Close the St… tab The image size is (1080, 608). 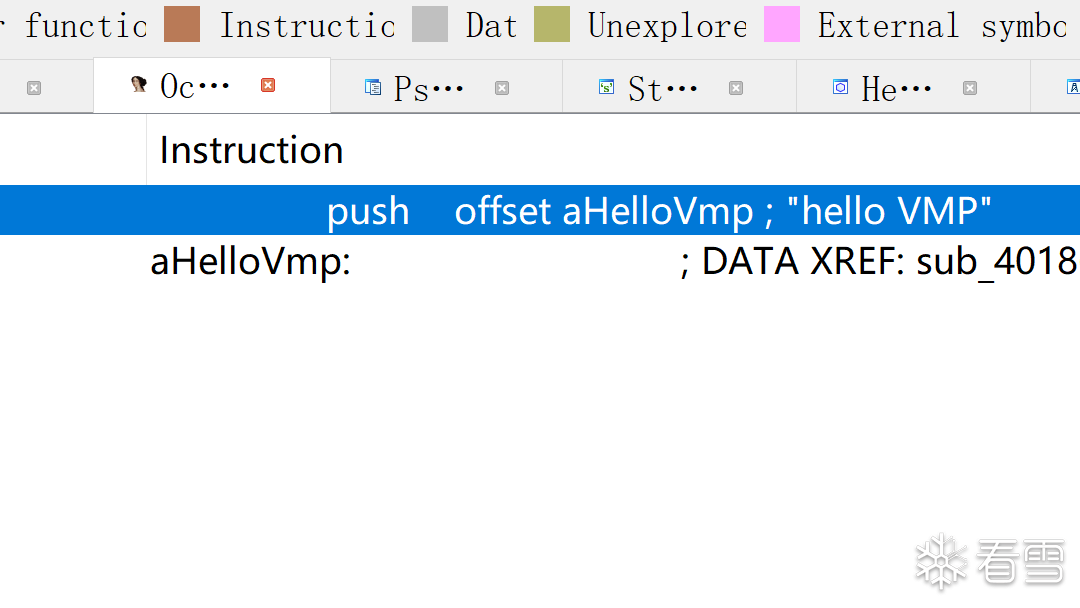736,88
